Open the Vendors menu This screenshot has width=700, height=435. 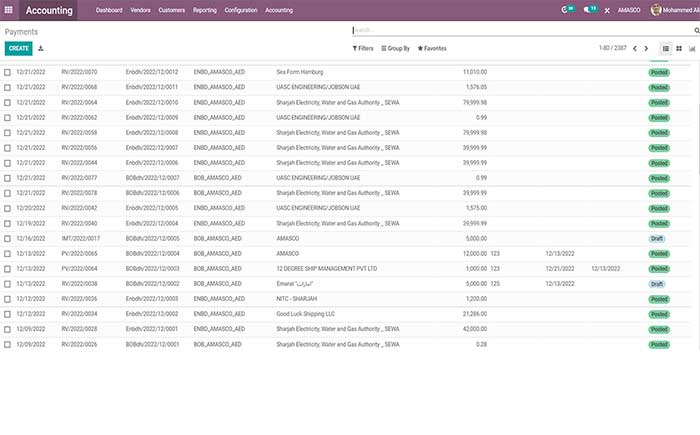140,10
